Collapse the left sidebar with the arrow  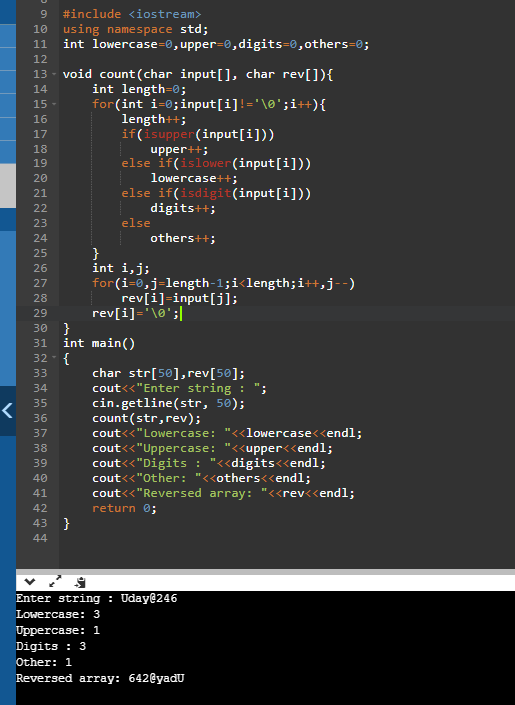(8, 411)
